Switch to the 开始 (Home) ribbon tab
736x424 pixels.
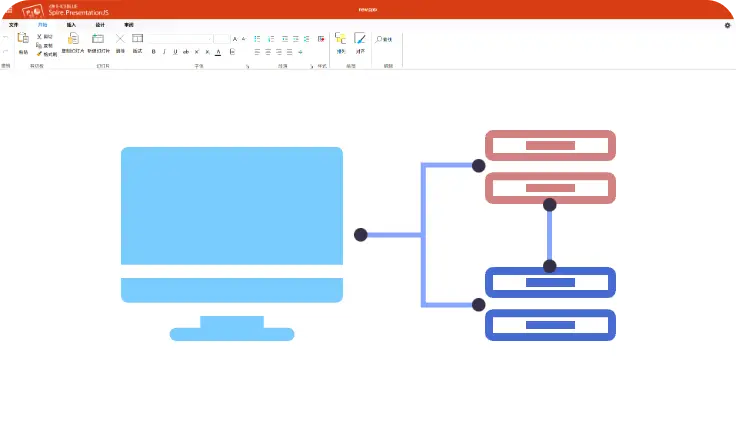(42, 25)
